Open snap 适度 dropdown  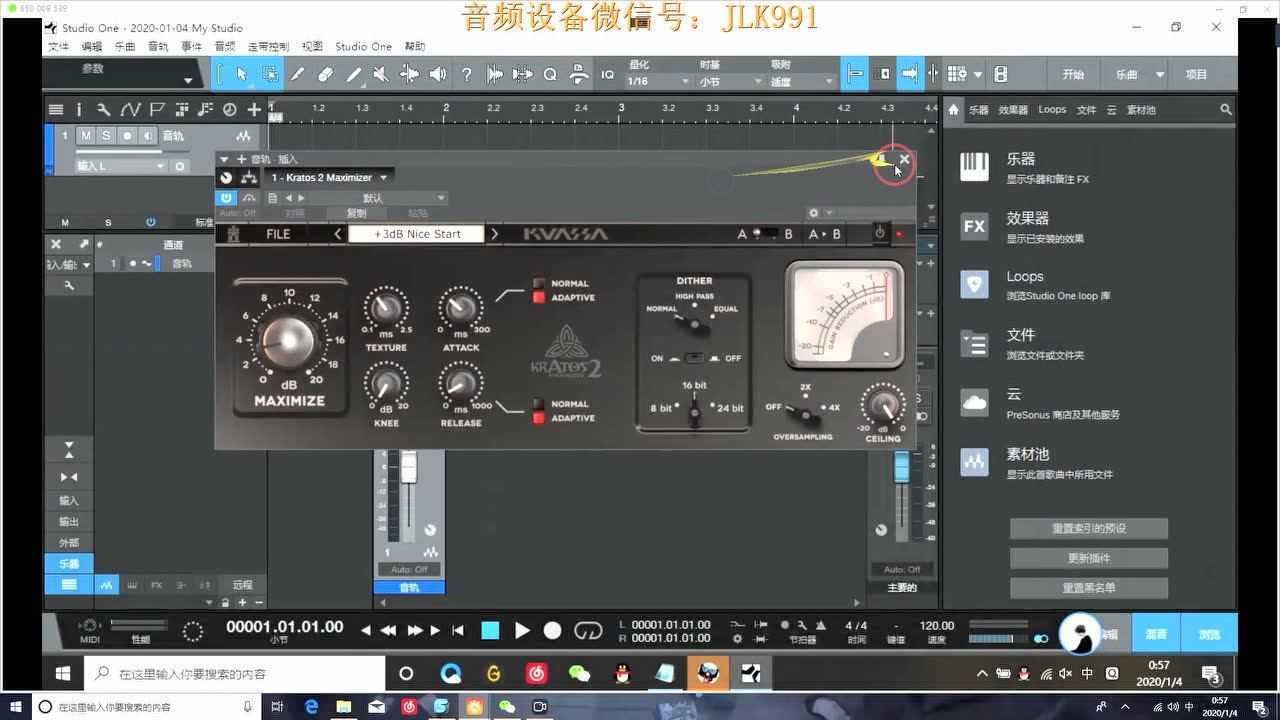pos(802,82)
